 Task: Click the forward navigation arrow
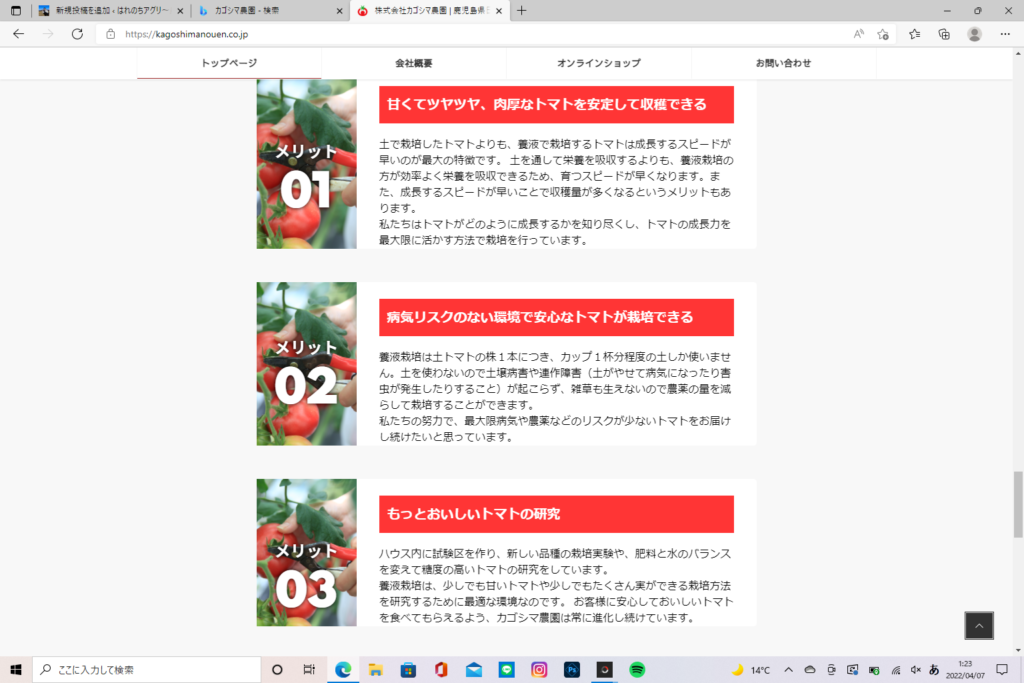click(48, 34)
